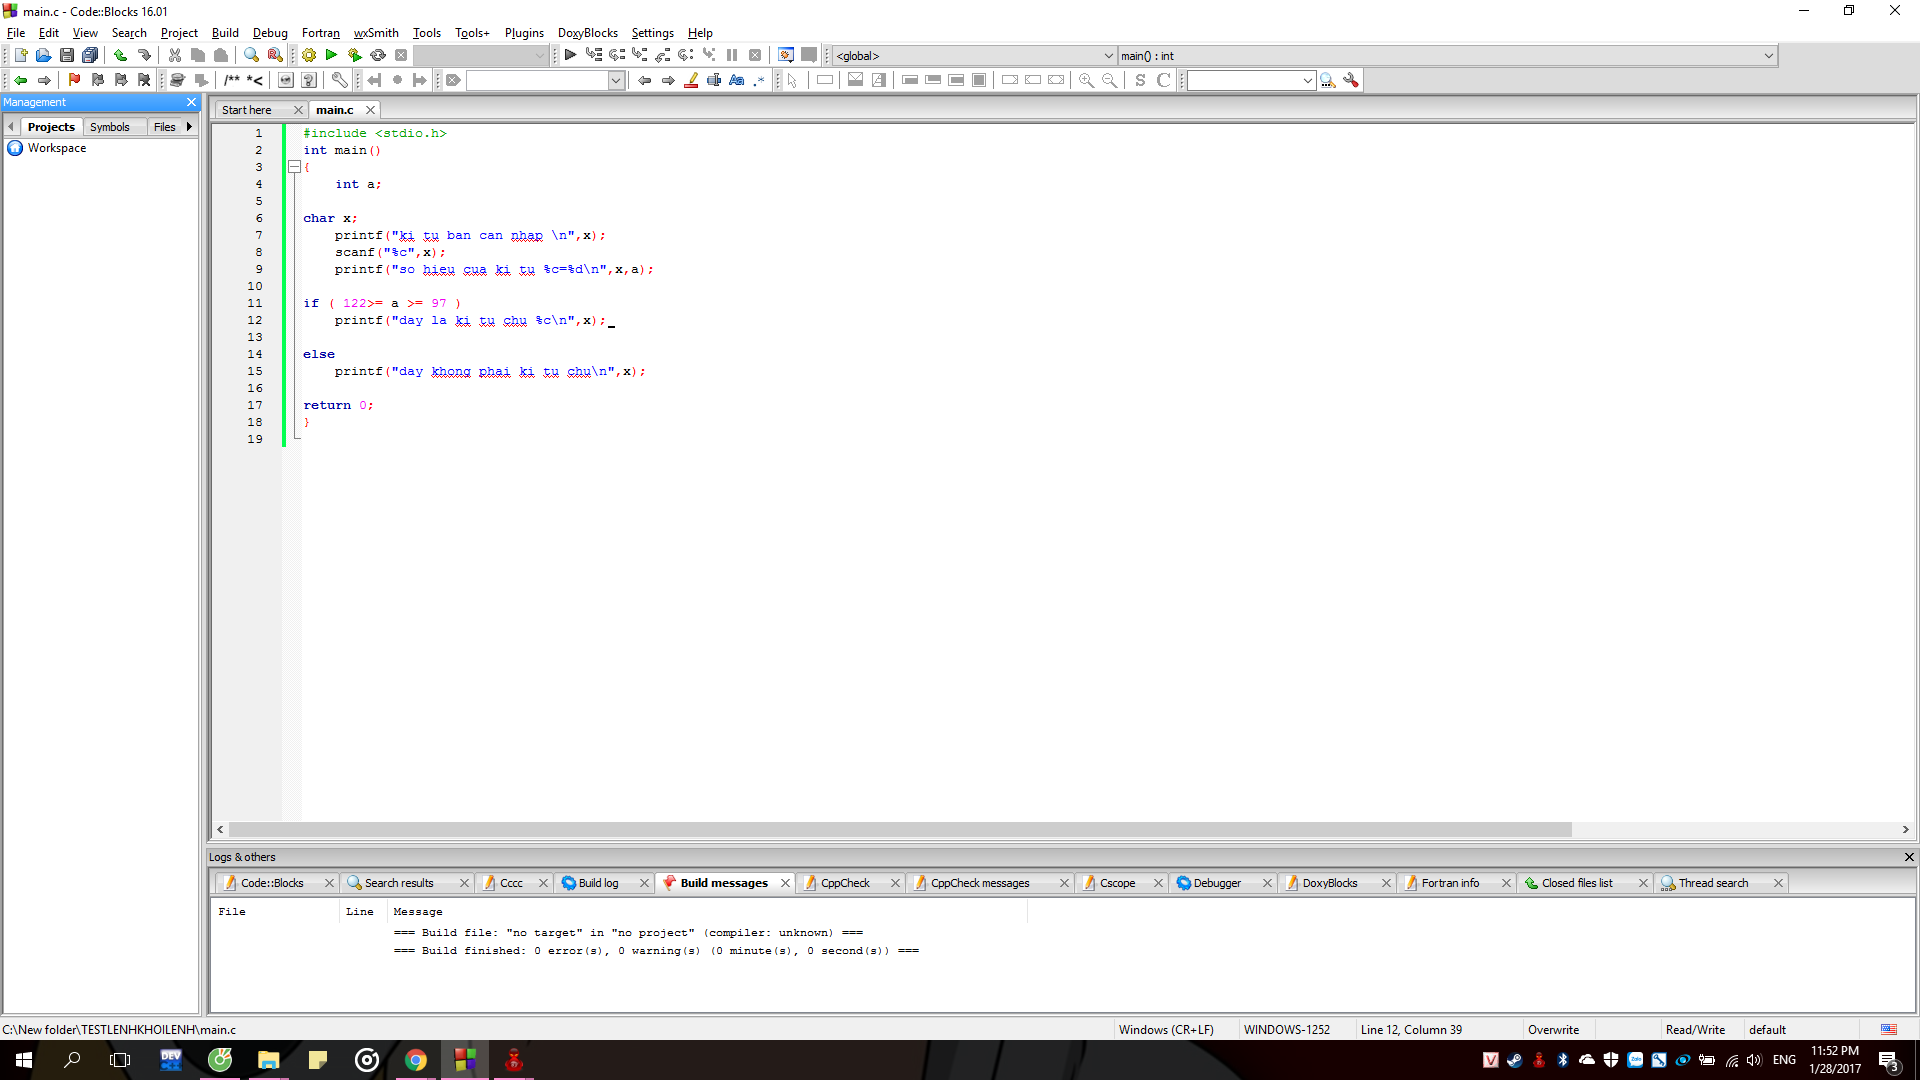Switch to Build log tab
The height and width of the screenshot is (1080, 1920).
[598, 883]
